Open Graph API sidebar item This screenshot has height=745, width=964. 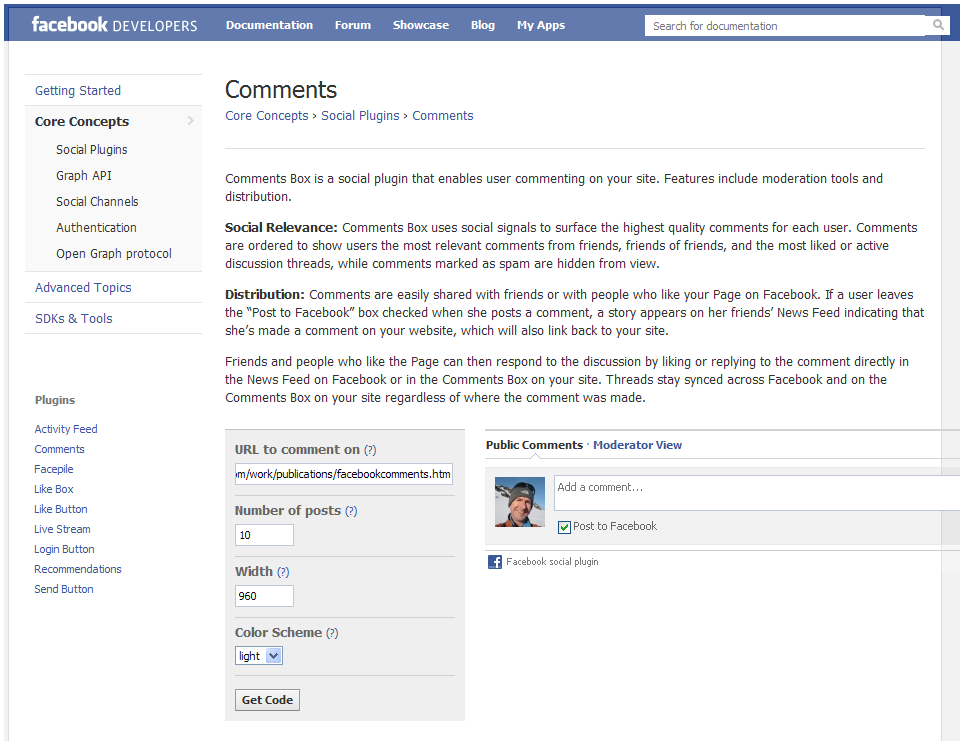click(x=84, y=175)
